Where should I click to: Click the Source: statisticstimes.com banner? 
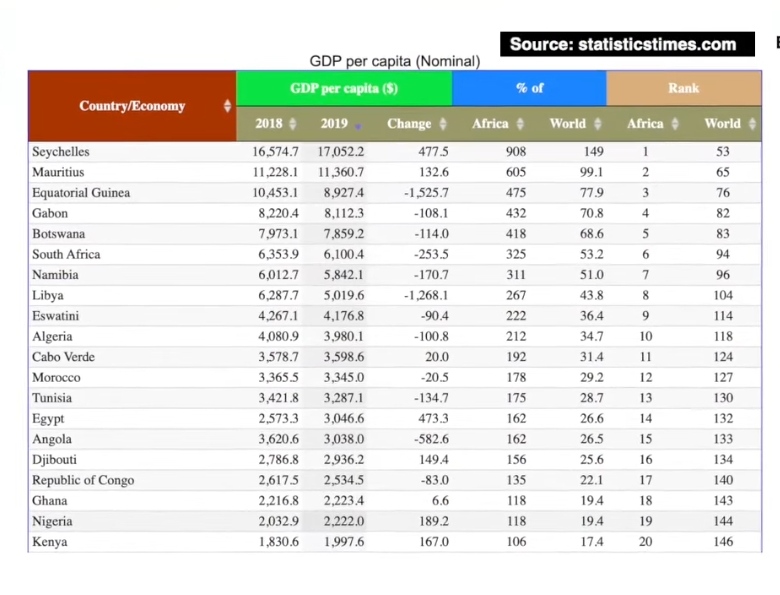[627, 44]
